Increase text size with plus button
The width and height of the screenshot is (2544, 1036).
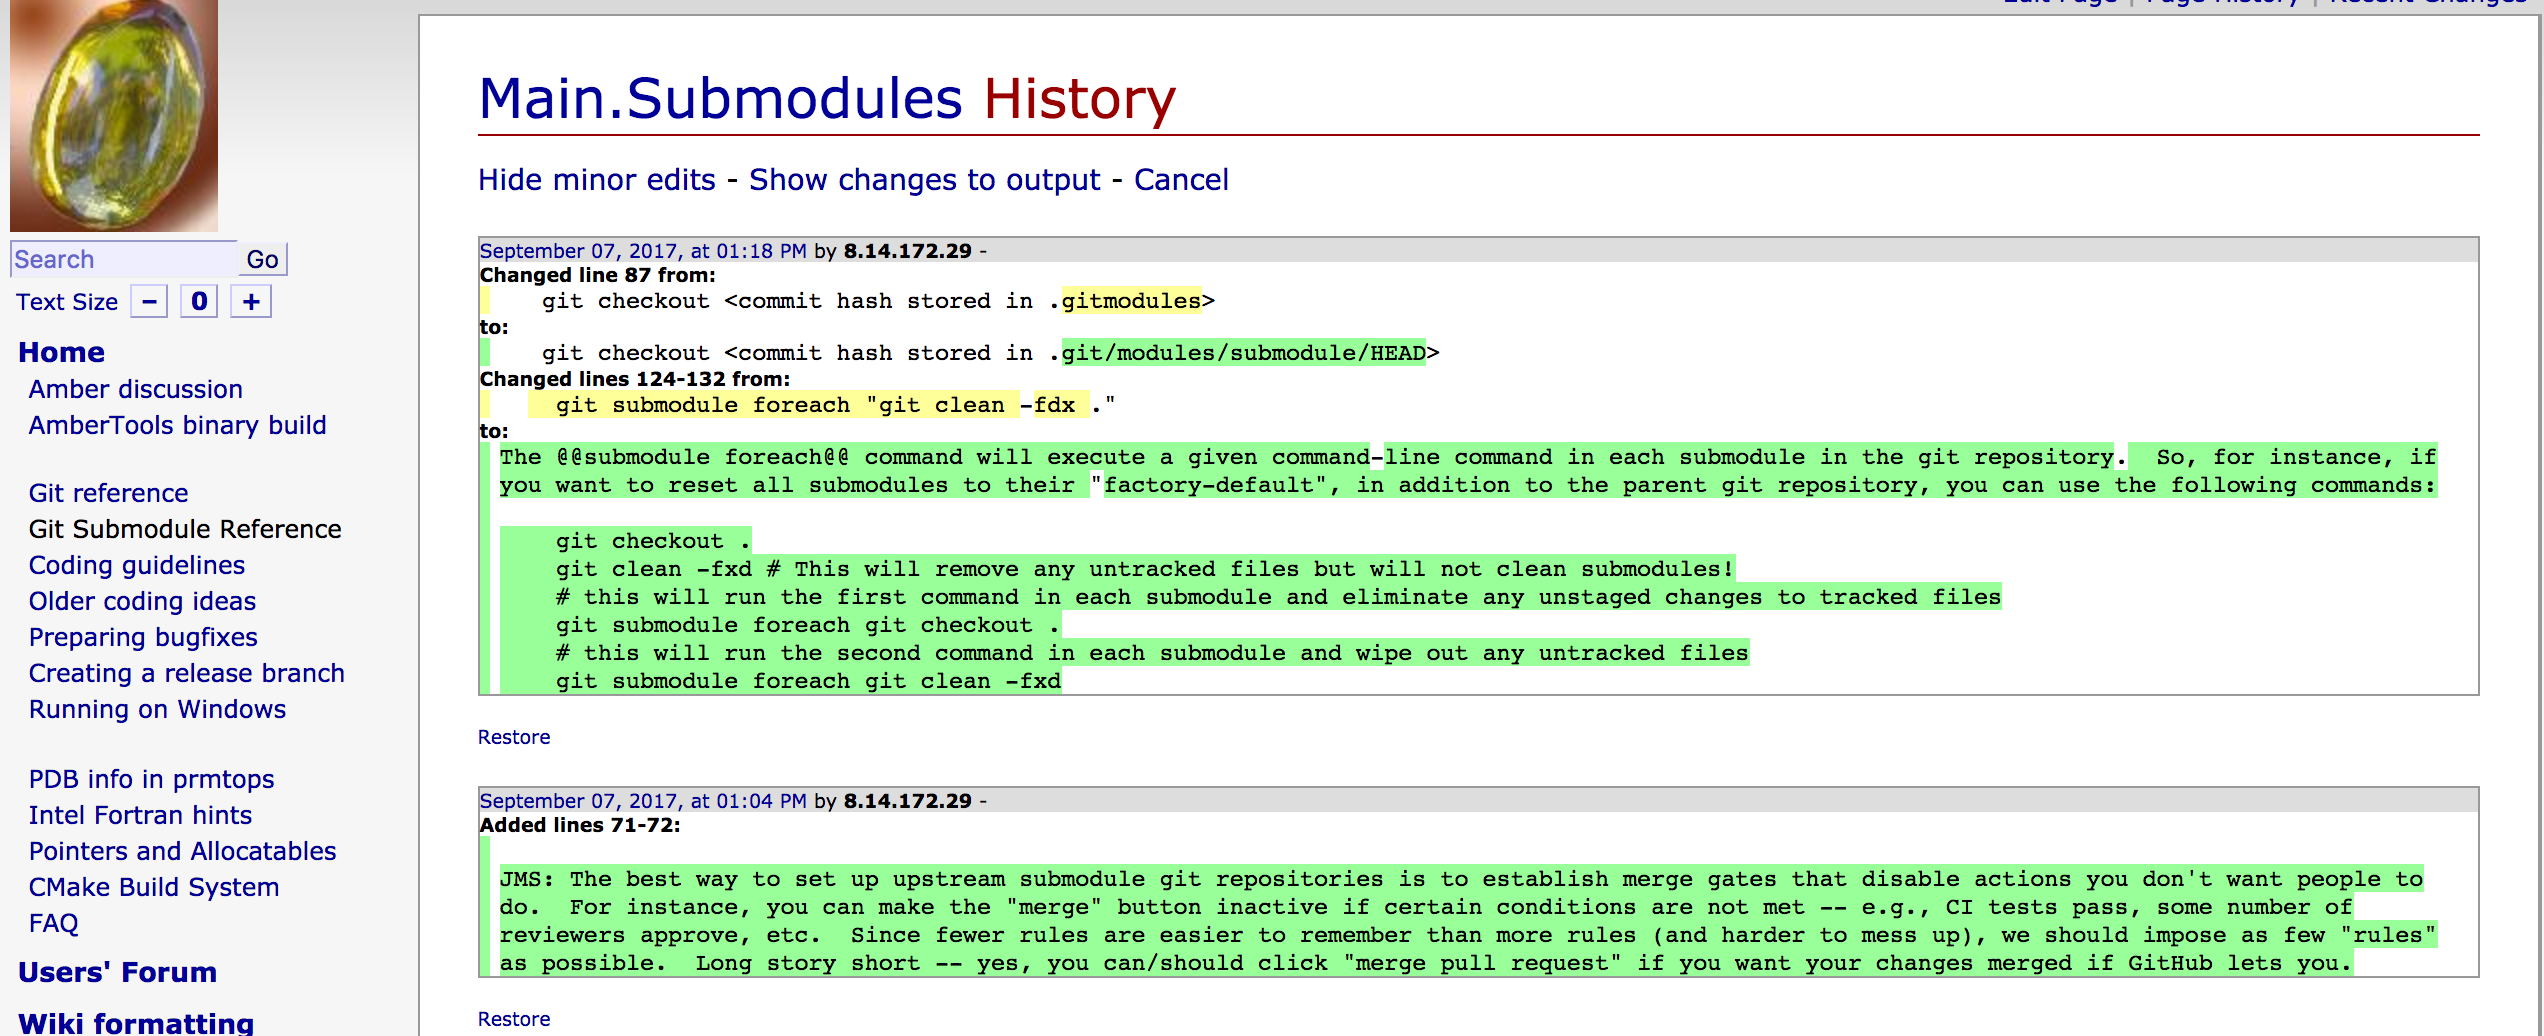[x=251, y=302]
